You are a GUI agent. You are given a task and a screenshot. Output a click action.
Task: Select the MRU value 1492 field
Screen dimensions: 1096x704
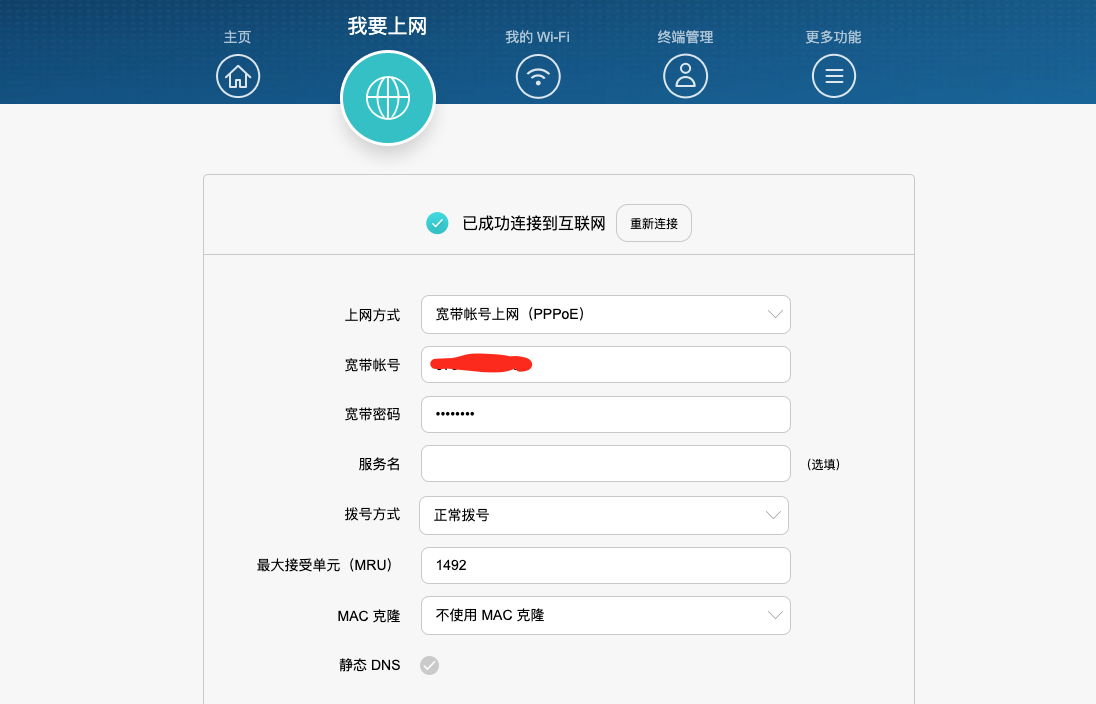(x=605, y=565)
